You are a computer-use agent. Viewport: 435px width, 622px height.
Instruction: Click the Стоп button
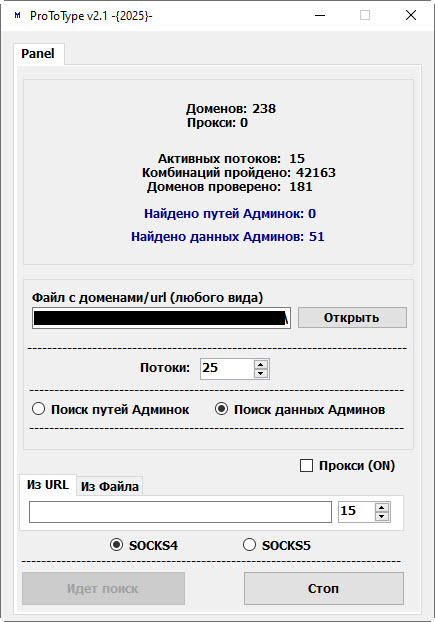324,588
